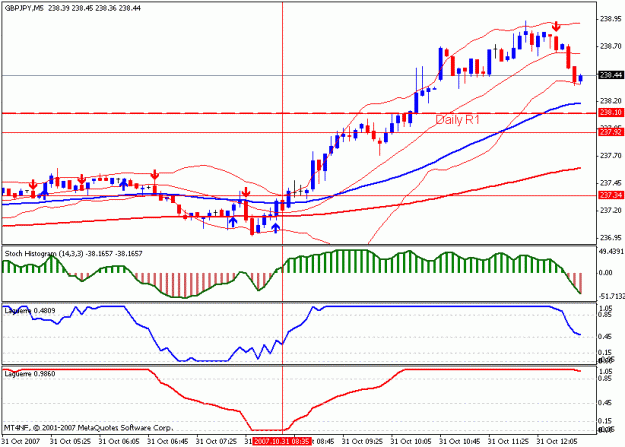Click the '31 Oct 06:45' time axis label
The height and width of the screenshot is (447, 625).
point(167,441)
